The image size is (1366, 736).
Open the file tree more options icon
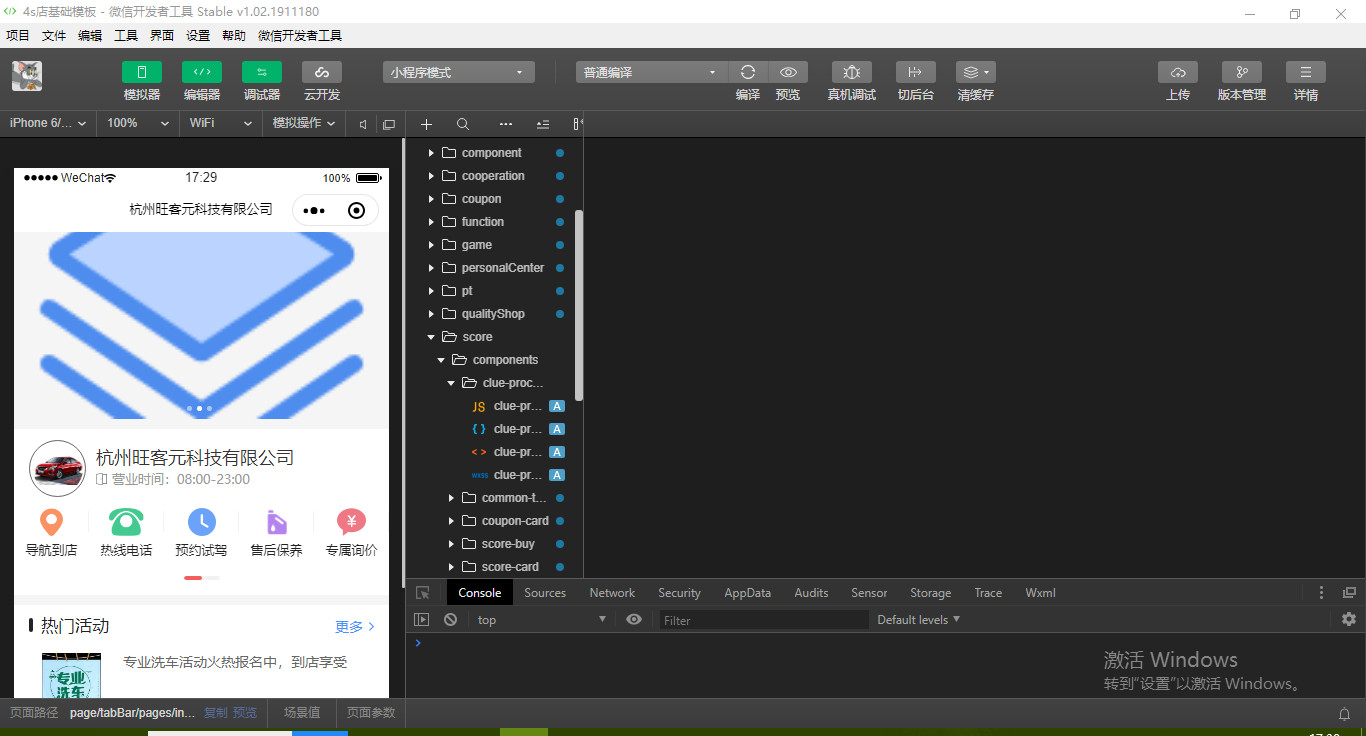(506, 124)
